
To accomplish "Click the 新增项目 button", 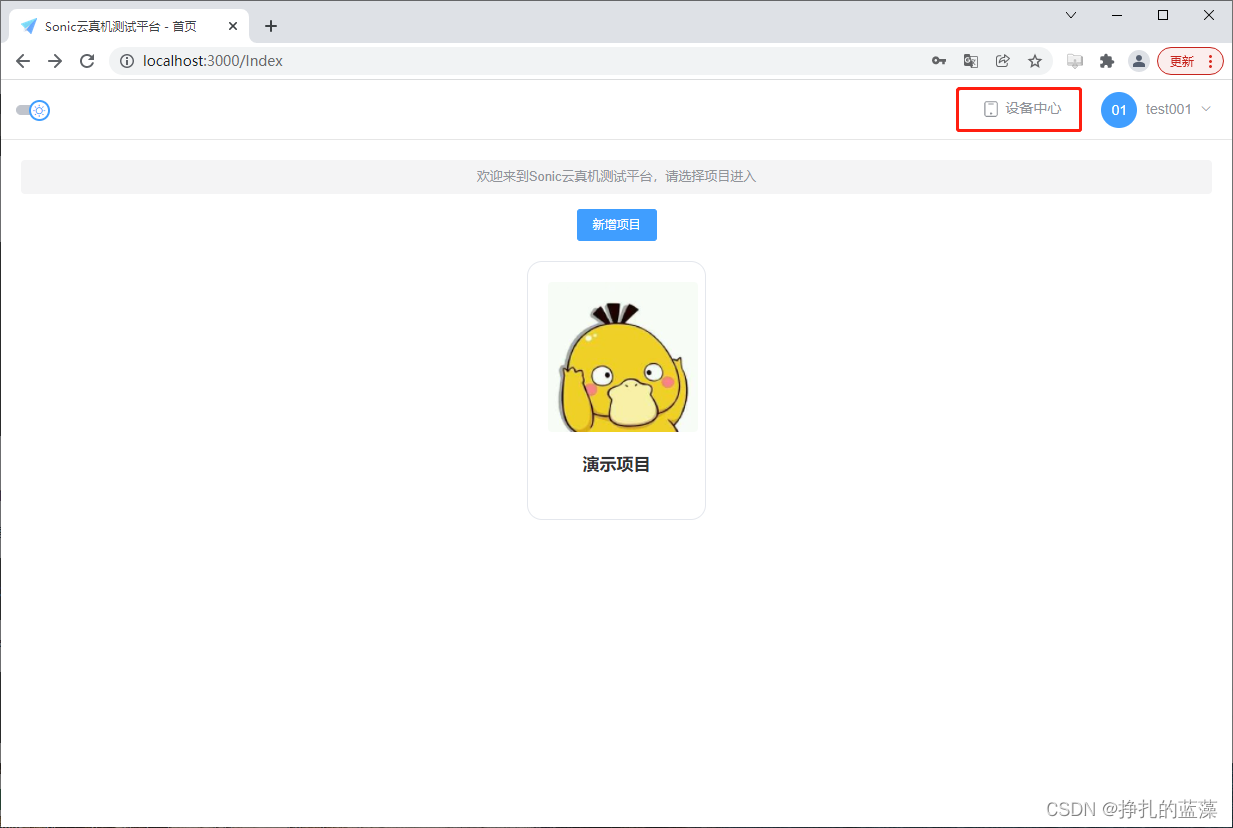I will click(x=617, y=225).
